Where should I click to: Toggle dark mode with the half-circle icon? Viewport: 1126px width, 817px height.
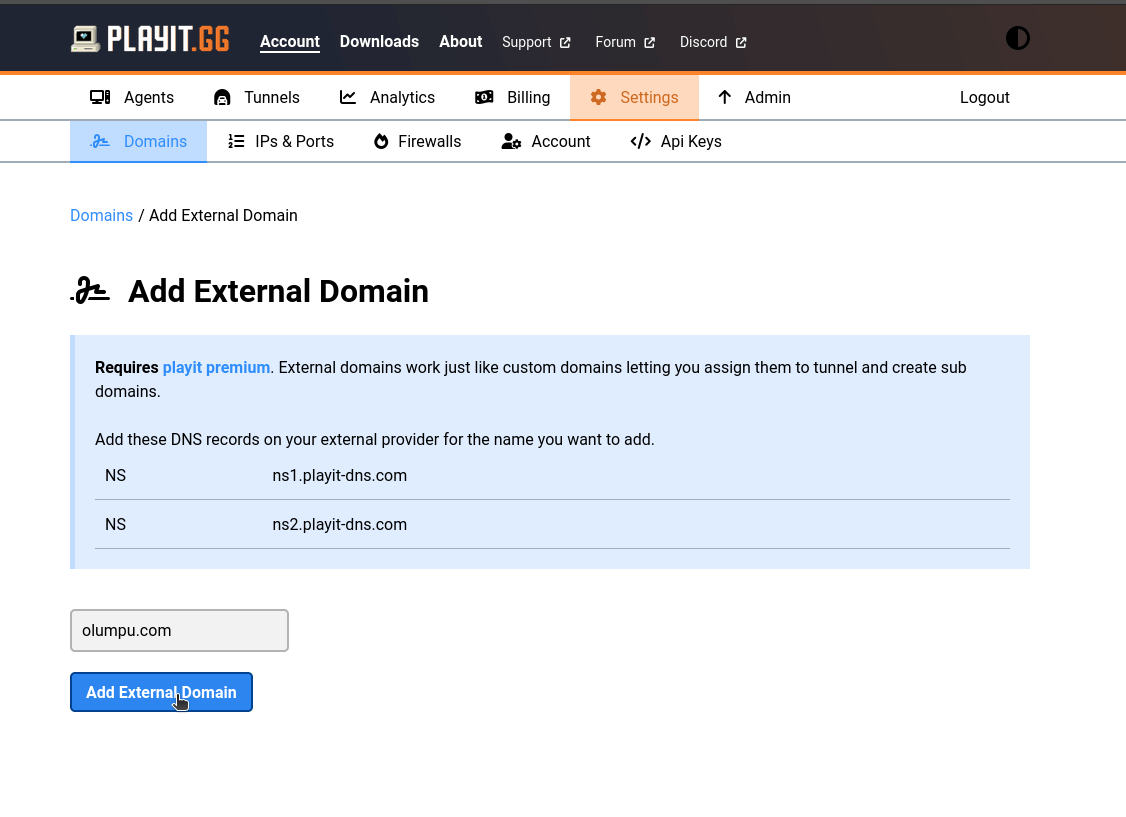1017,38
